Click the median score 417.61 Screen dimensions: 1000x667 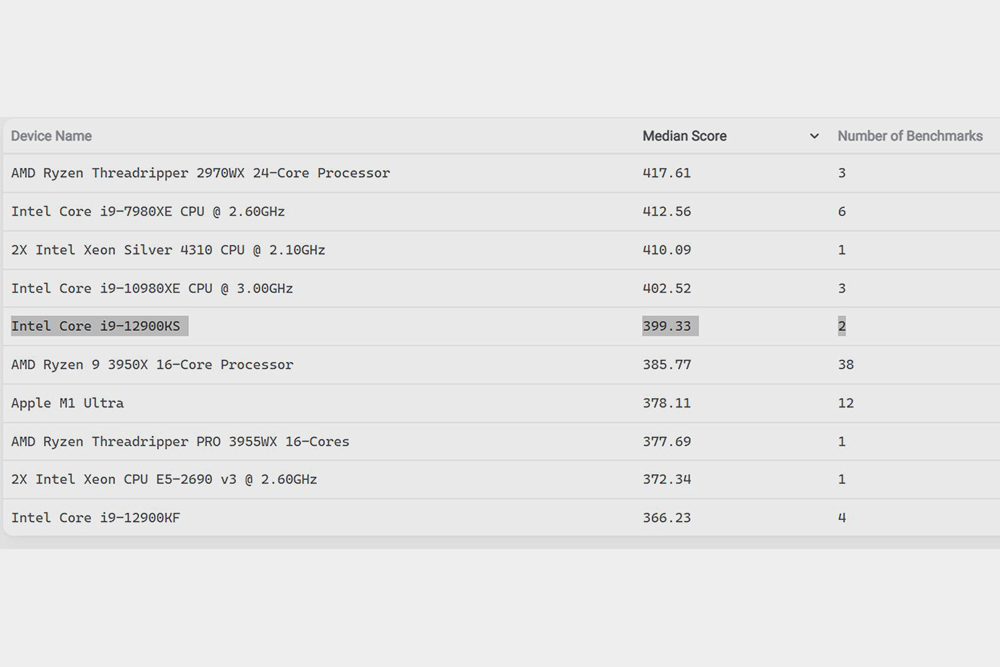tap(666, 173)
